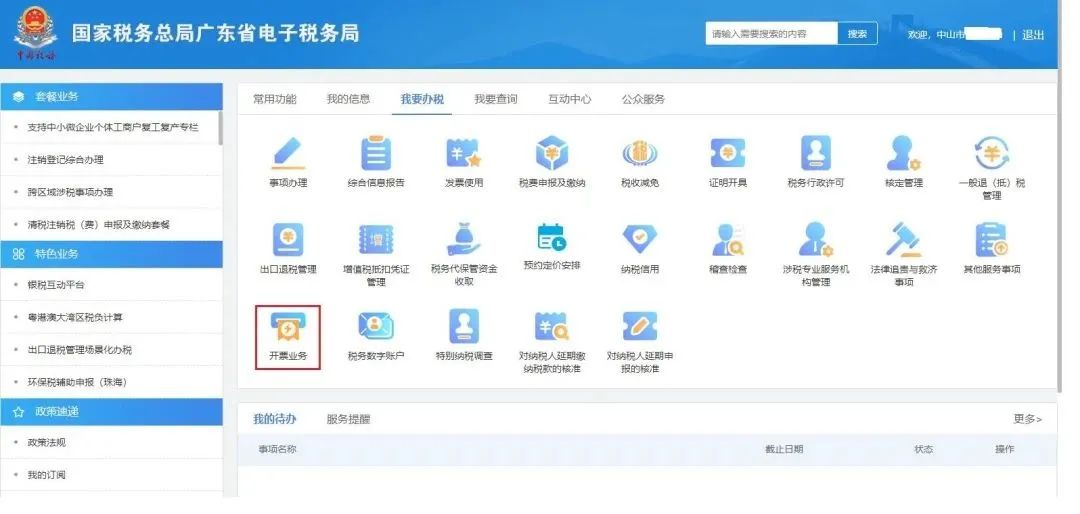Click 退出 to log out
1080x514 pixels.
pyautogui.click(x=1033, y=34)
